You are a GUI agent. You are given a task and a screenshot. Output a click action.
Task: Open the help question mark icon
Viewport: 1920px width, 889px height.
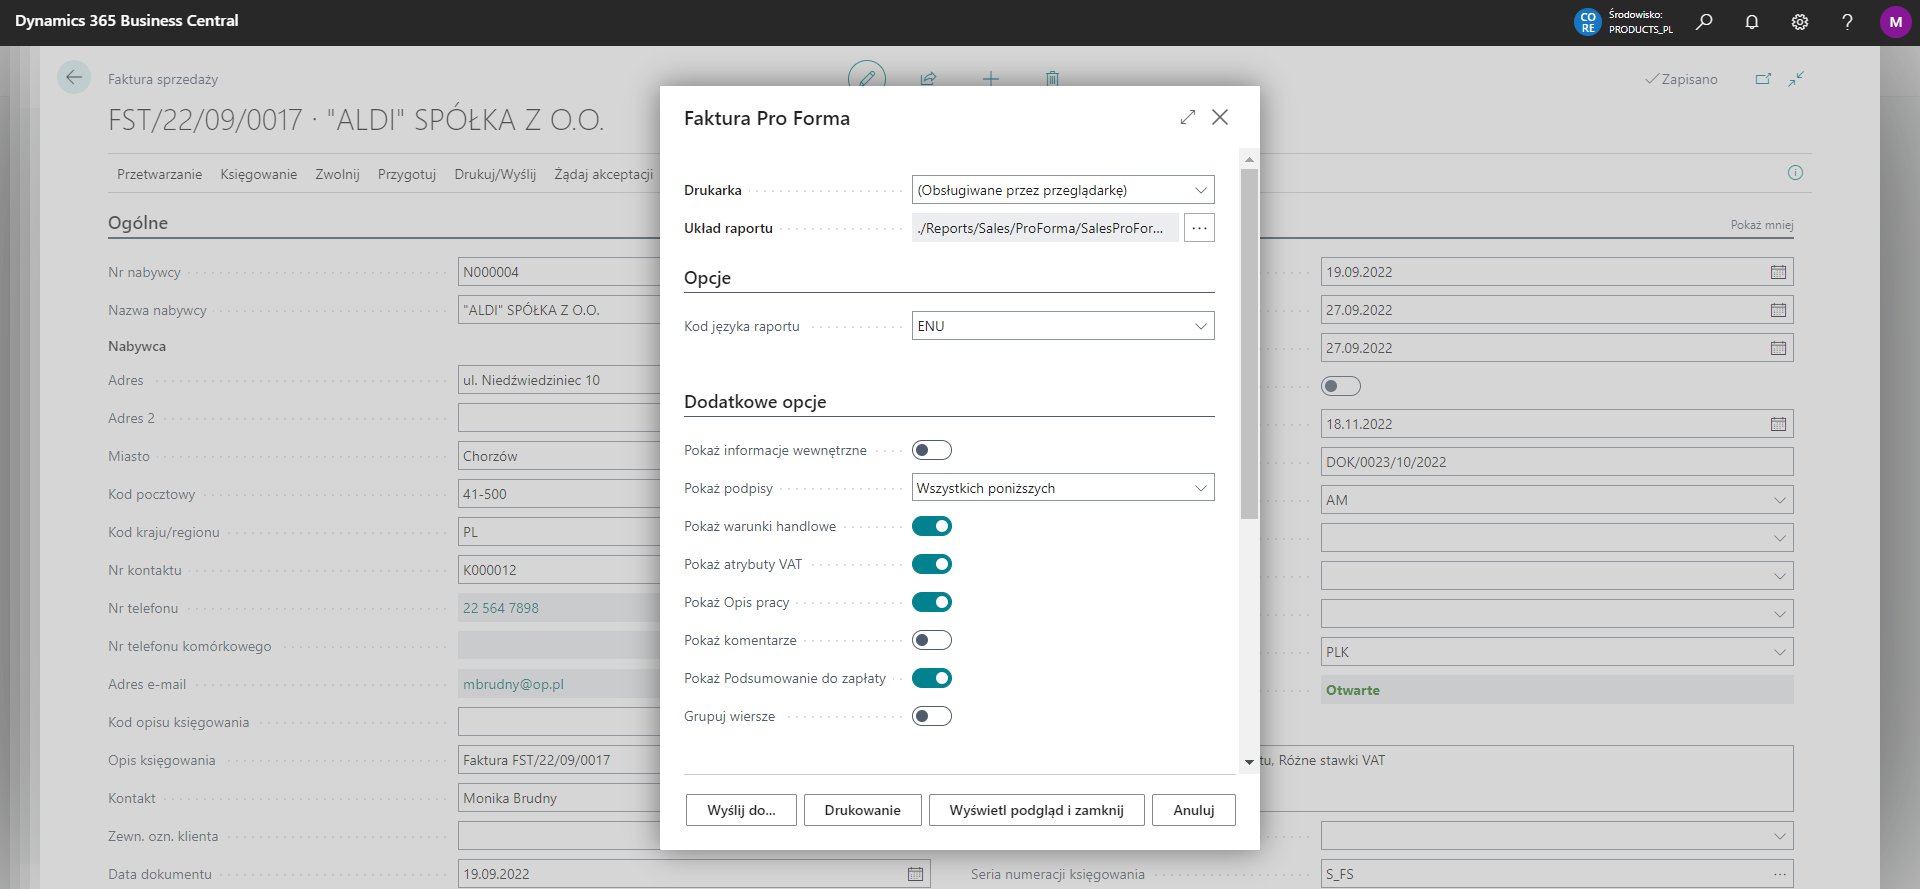[1847, 22]
